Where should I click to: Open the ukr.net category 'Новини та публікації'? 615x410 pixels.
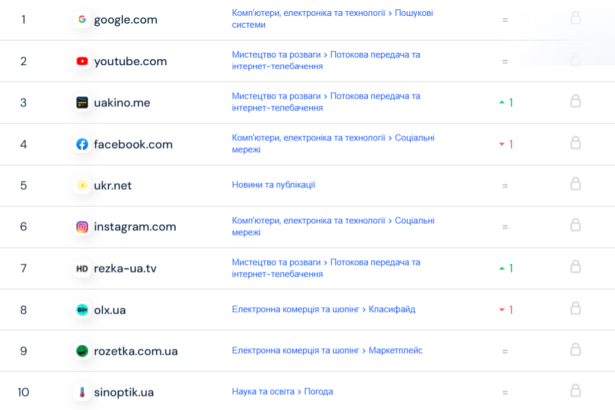(273, 185)
